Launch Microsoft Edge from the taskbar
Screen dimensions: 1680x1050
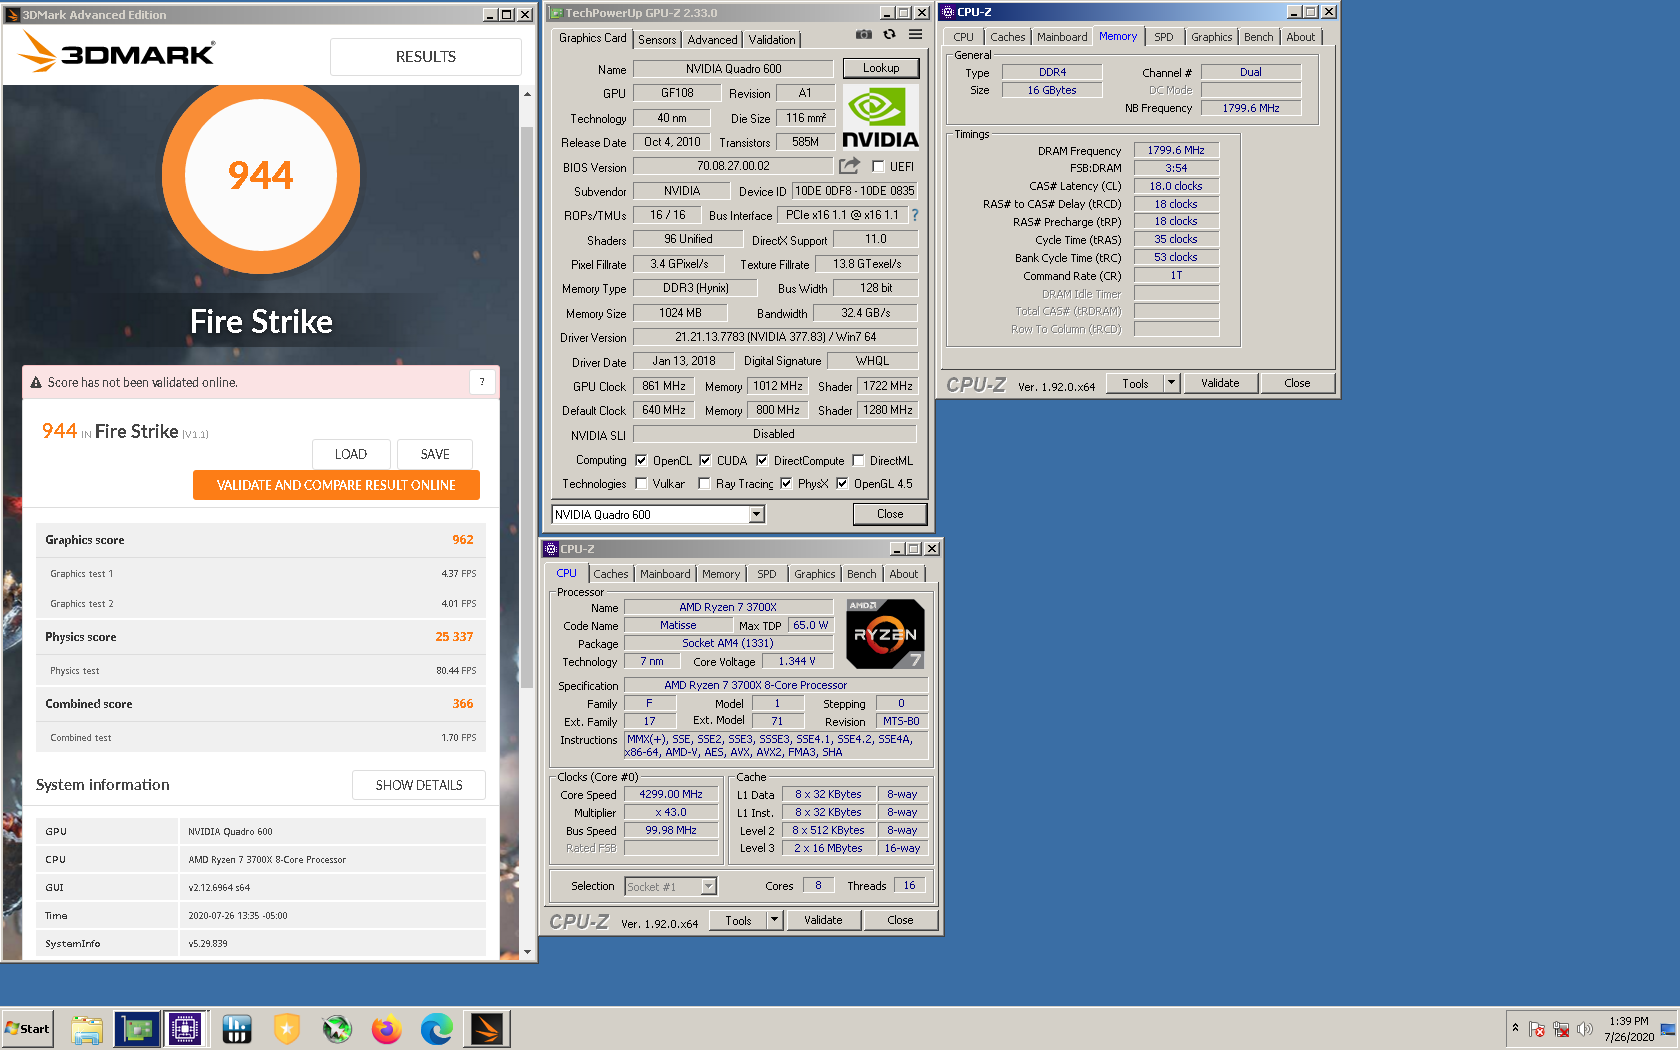click(x=437, y=1029)
